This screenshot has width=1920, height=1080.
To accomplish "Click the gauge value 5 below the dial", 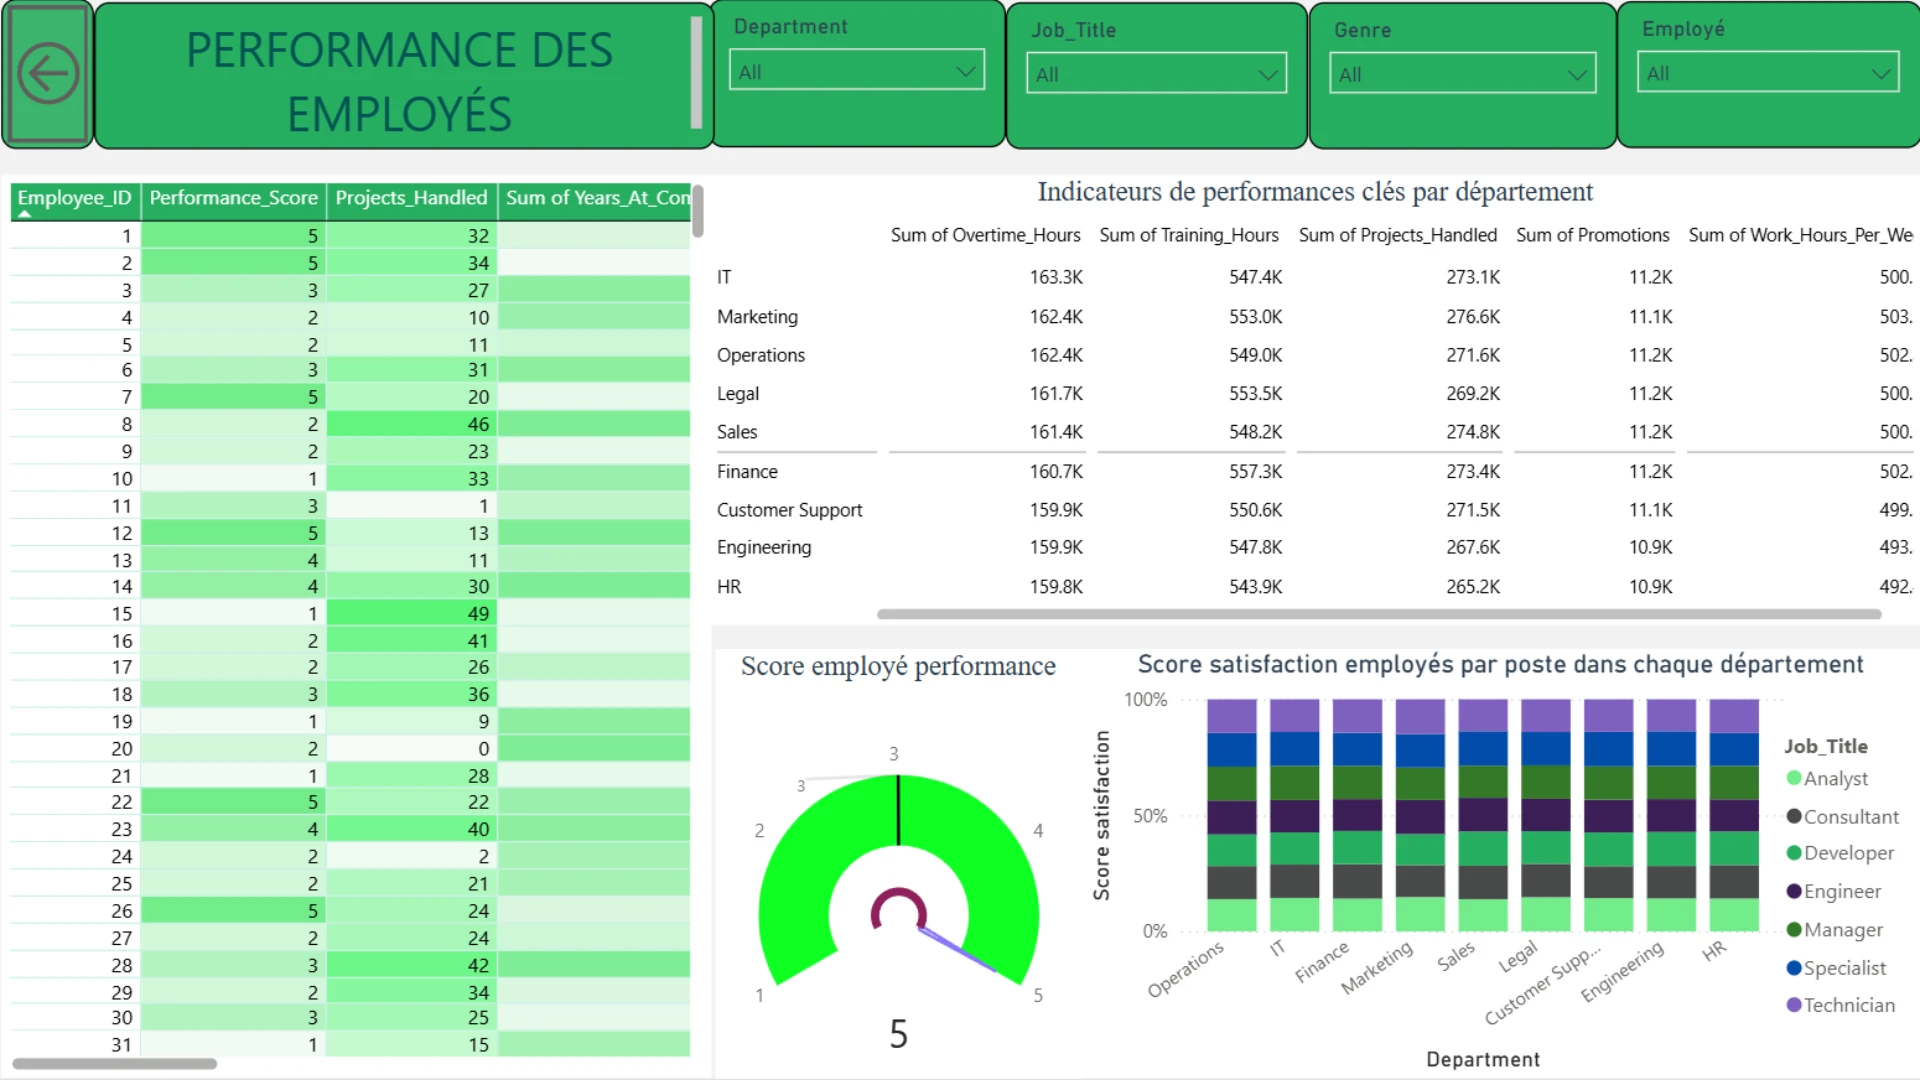I will pos(899,1034).
